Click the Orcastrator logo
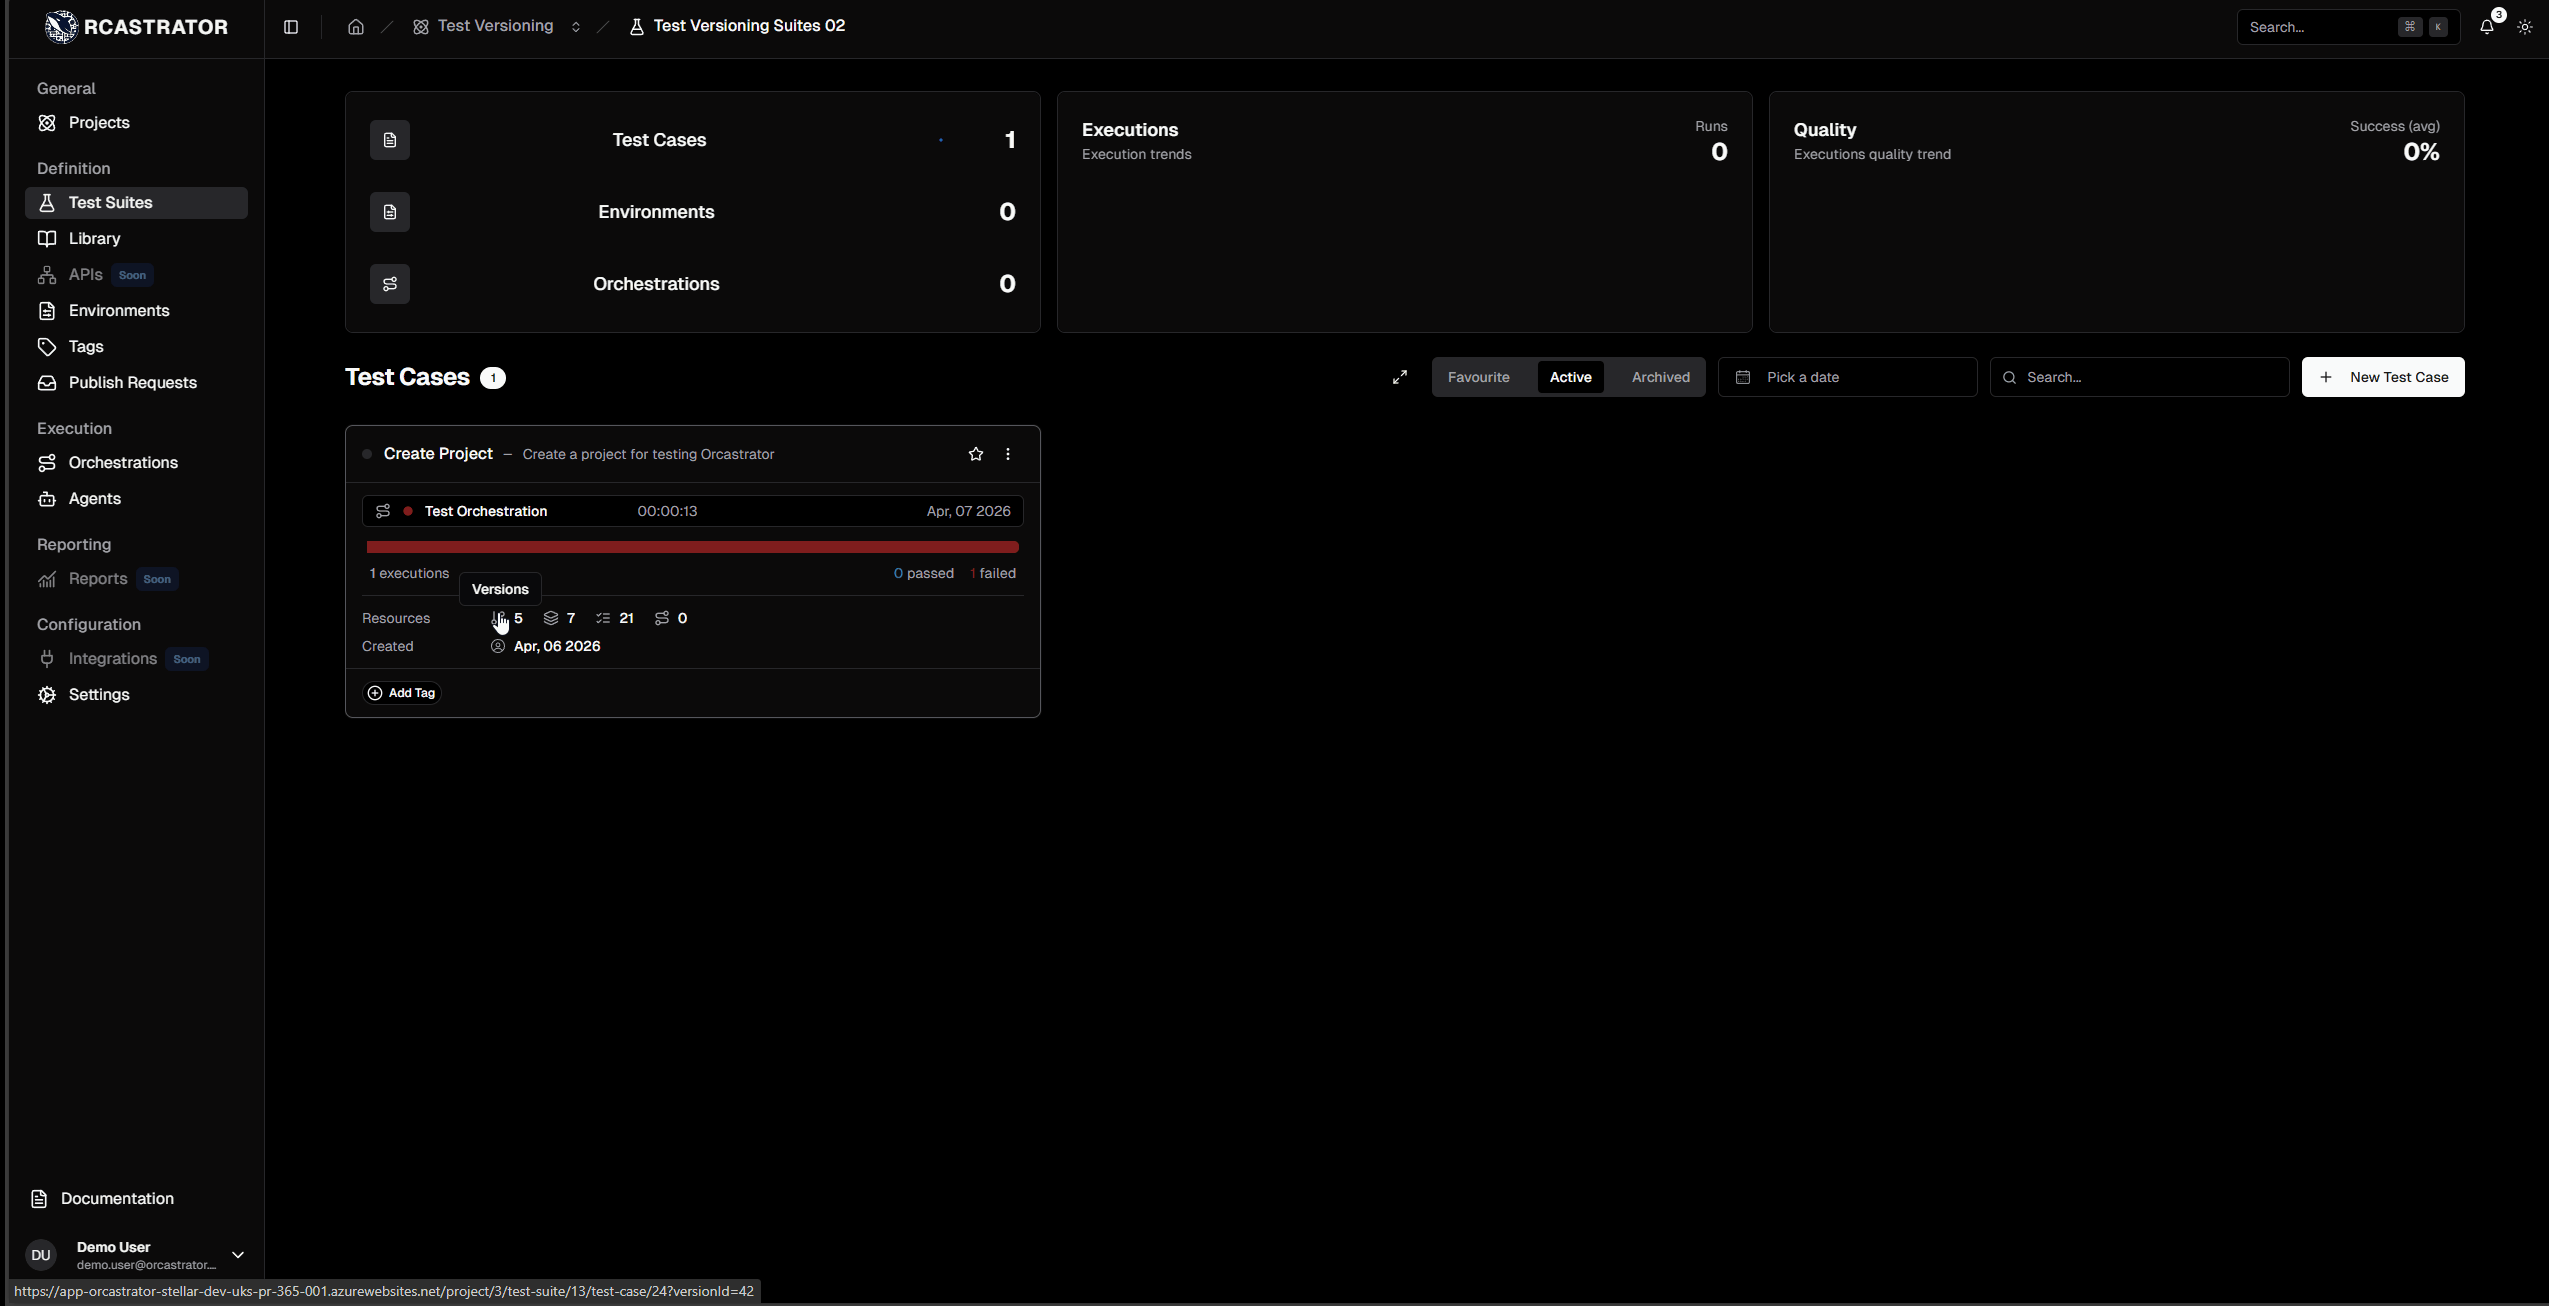Viewport: 2549px width, 1306px height. pos(136,27)
